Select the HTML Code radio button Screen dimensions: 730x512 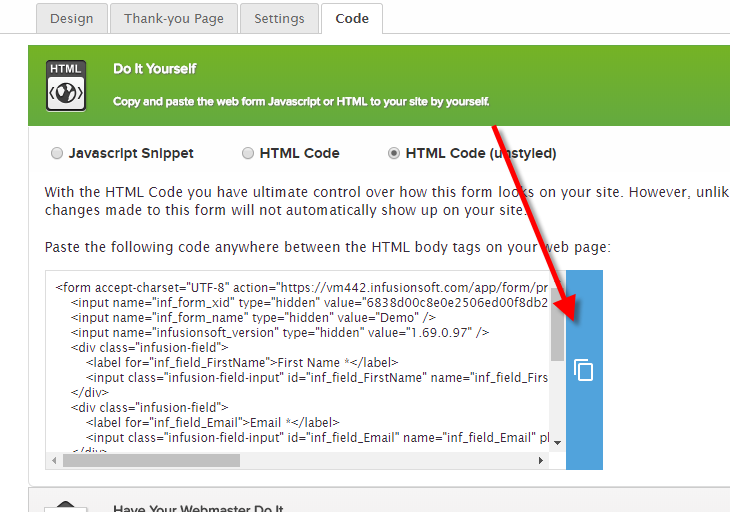248,153
